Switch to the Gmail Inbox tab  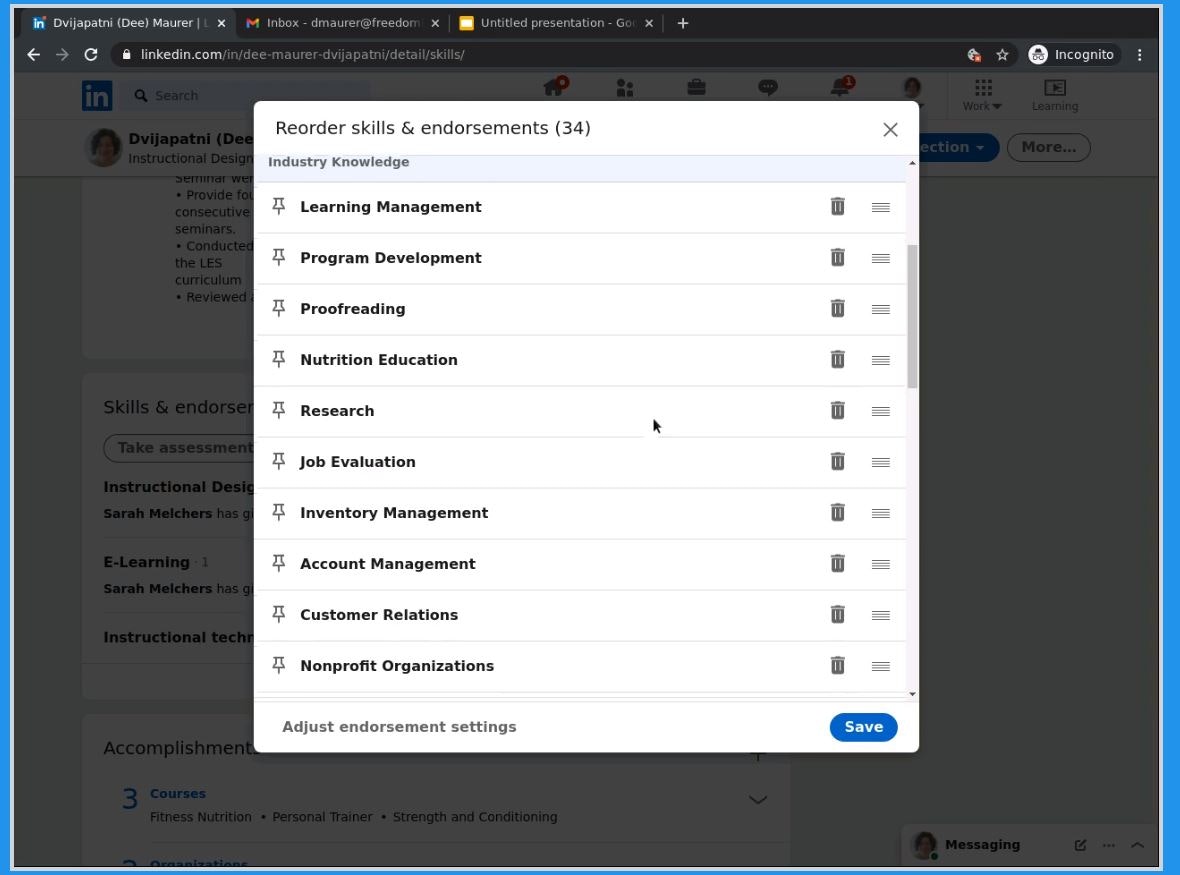point(343,23)
